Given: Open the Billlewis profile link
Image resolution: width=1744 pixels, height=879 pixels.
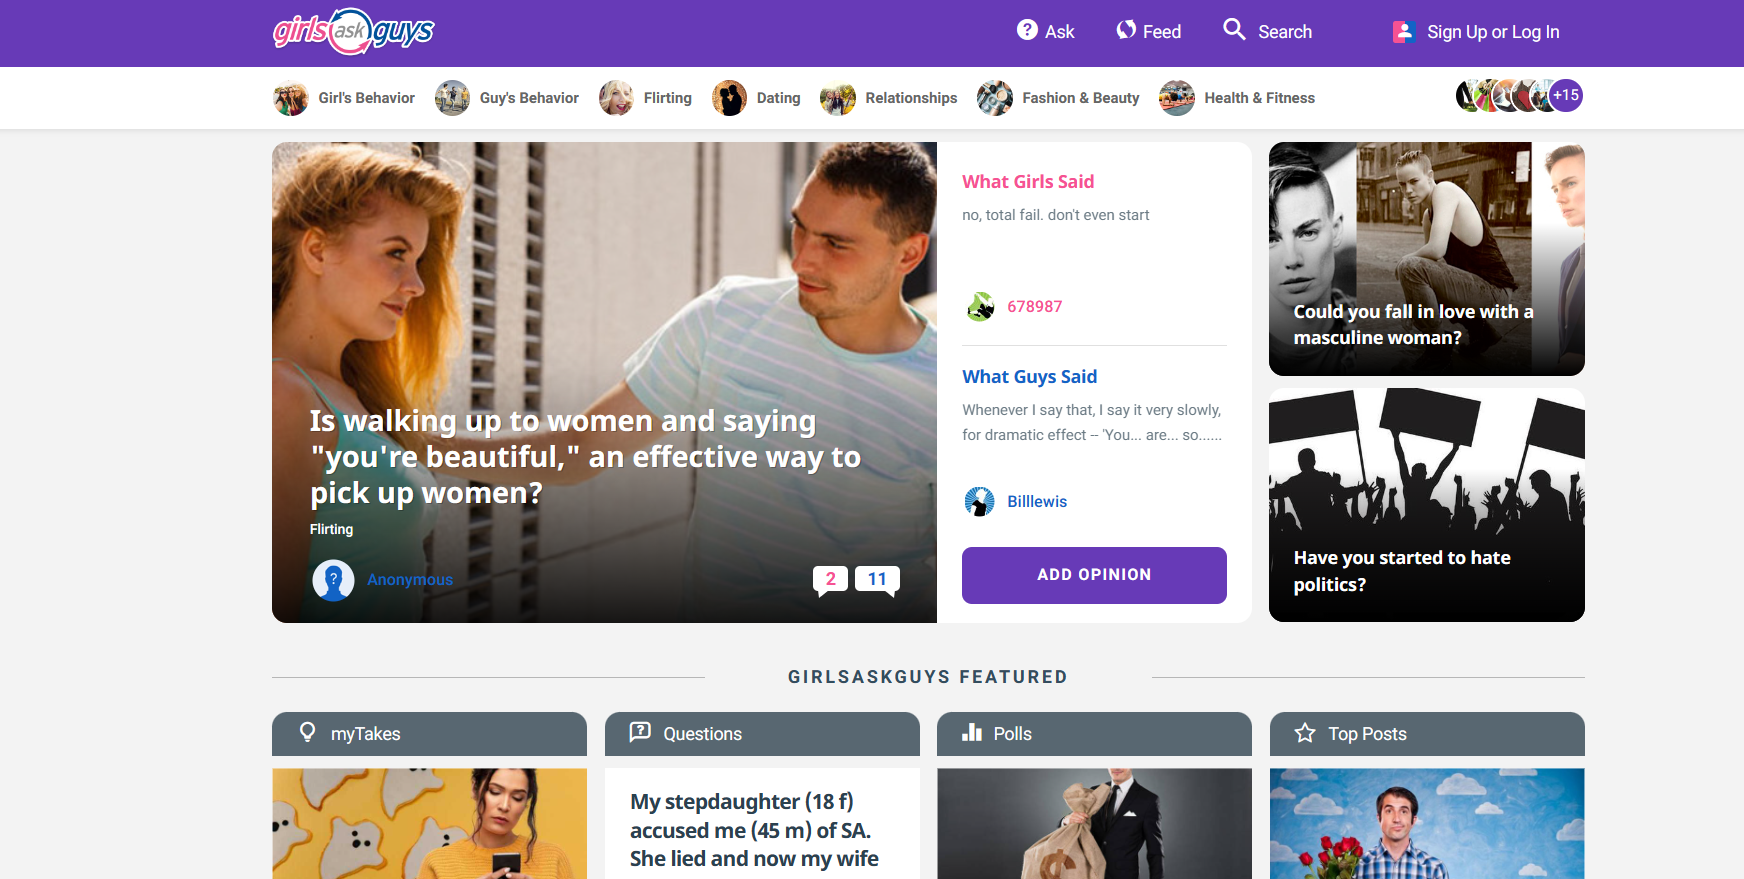Looking at the screenshot, I should (1036, 502).
